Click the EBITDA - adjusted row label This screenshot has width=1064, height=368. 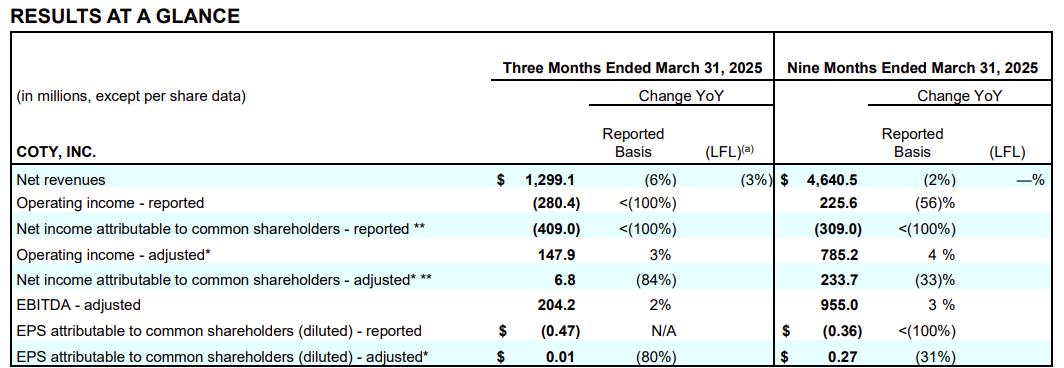[x=78, y=306]
